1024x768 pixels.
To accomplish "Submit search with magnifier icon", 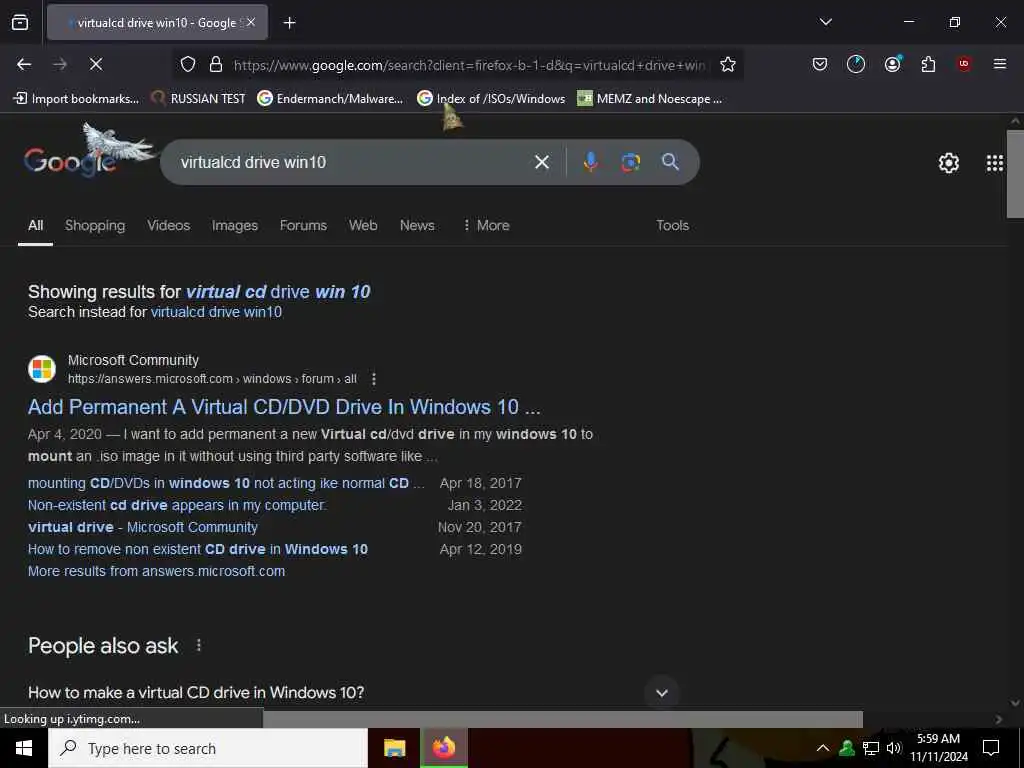I will click(670, 162).
